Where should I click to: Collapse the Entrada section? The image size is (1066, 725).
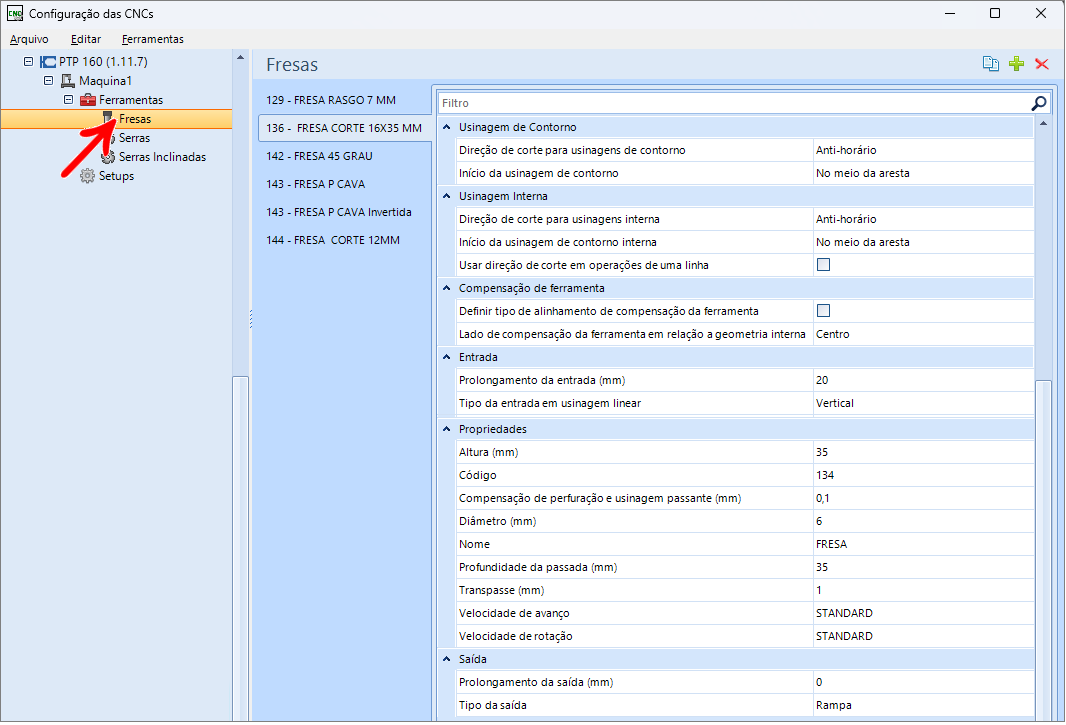point(447,357)
